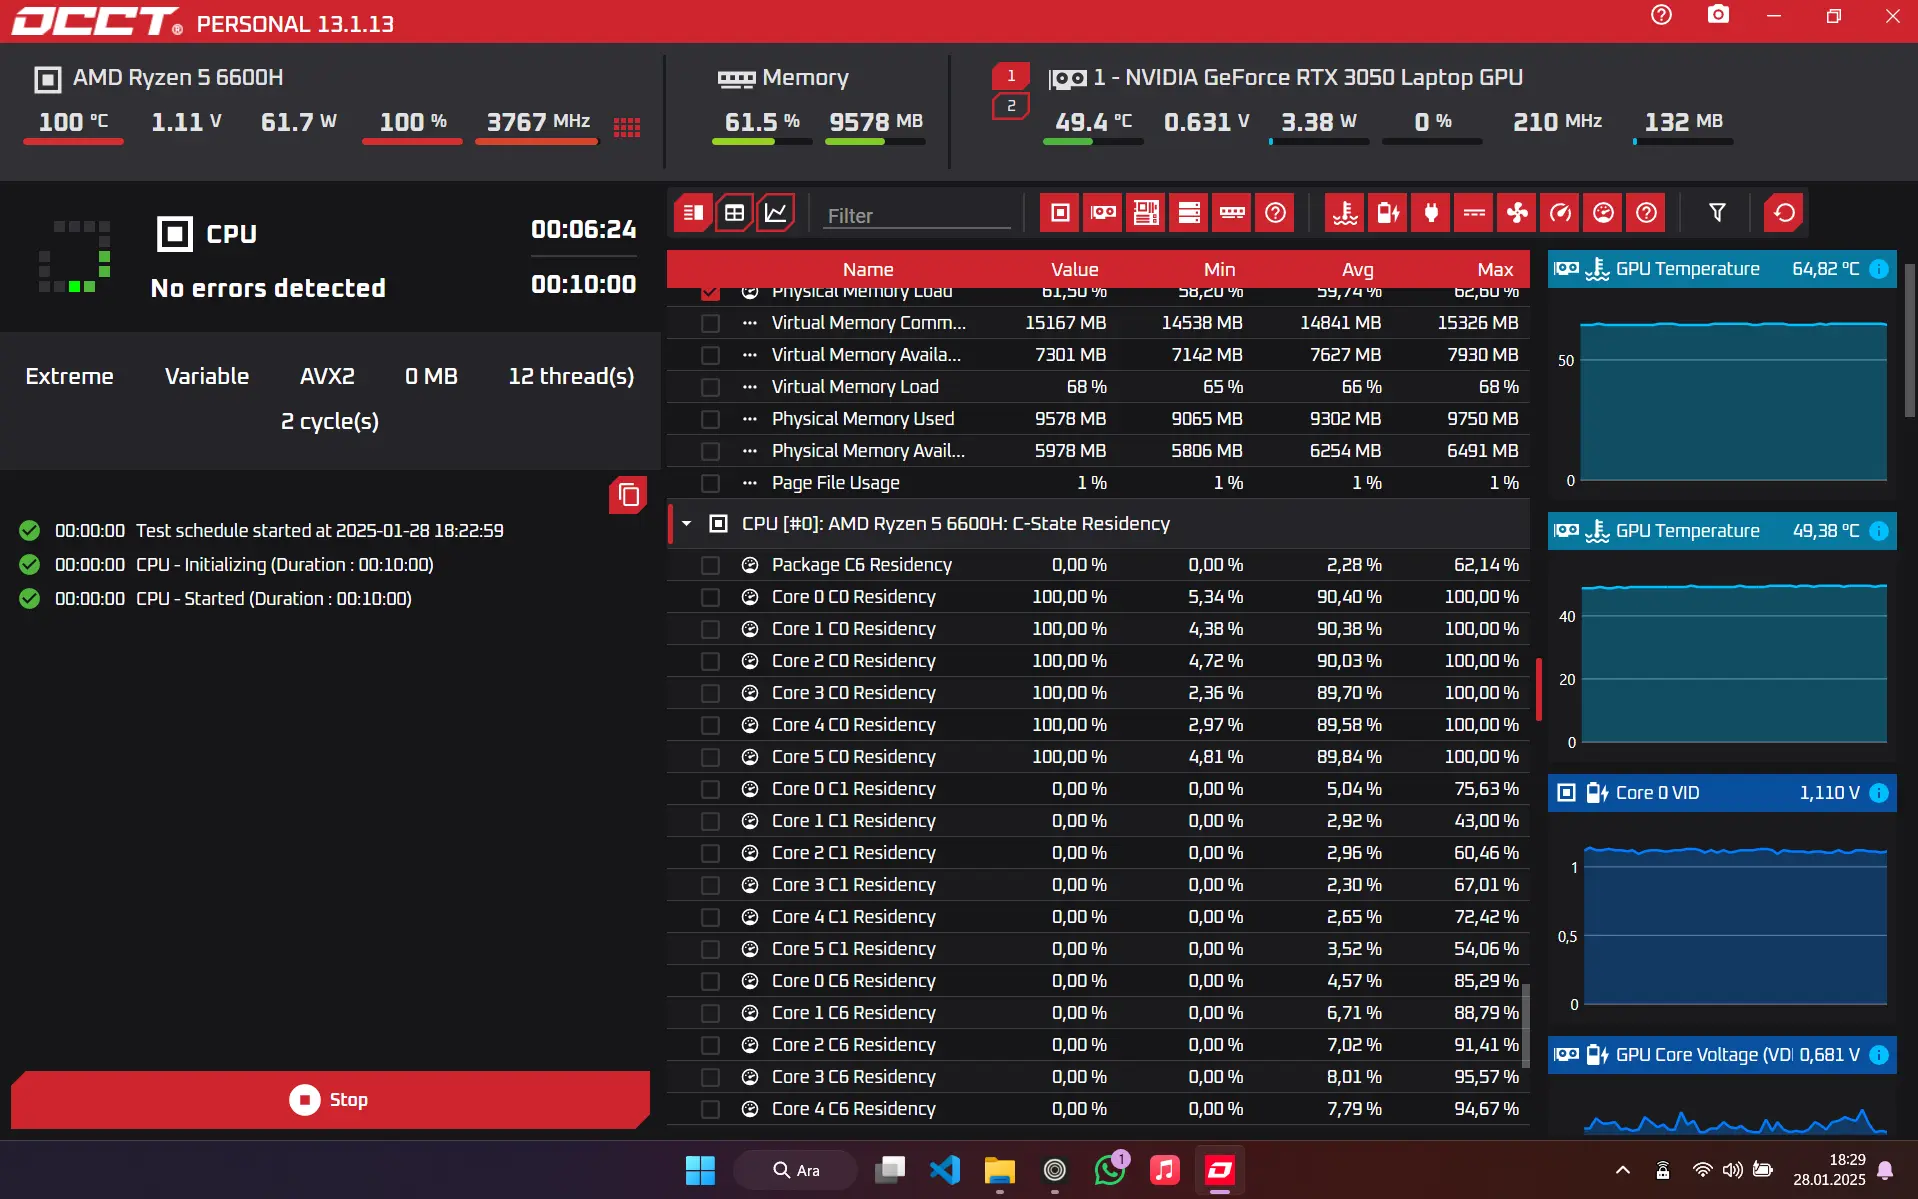The image size is (1918, 1199).
Task: Toggle the voltage sensor filter icon
Action: [x=1388, y=213]
